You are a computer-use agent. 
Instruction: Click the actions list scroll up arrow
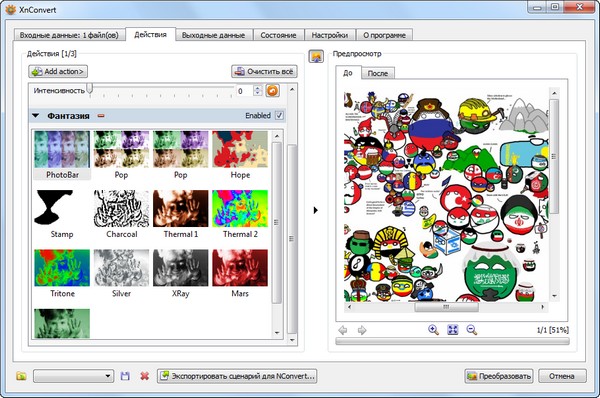tap(292, 90)
